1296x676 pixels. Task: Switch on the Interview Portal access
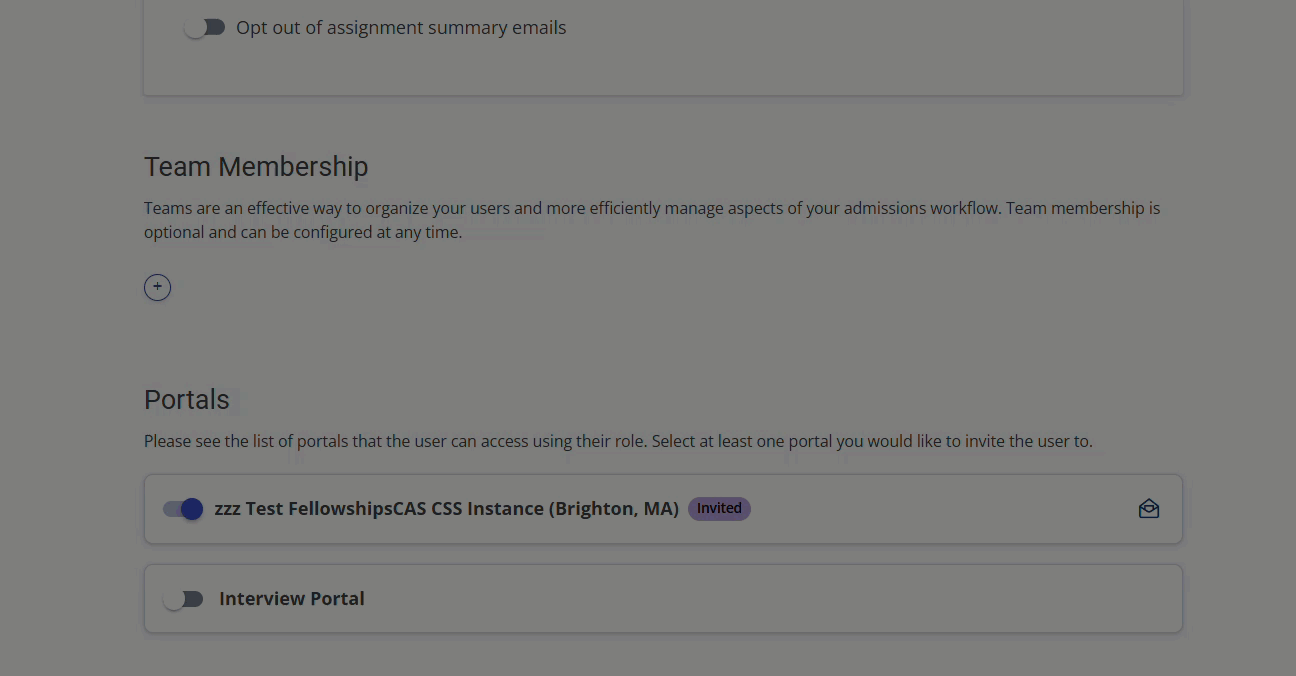184,598
